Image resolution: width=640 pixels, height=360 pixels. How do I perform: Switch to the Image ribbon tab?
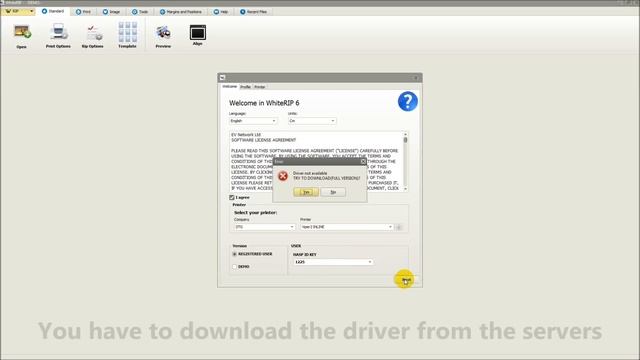[111, 12]
